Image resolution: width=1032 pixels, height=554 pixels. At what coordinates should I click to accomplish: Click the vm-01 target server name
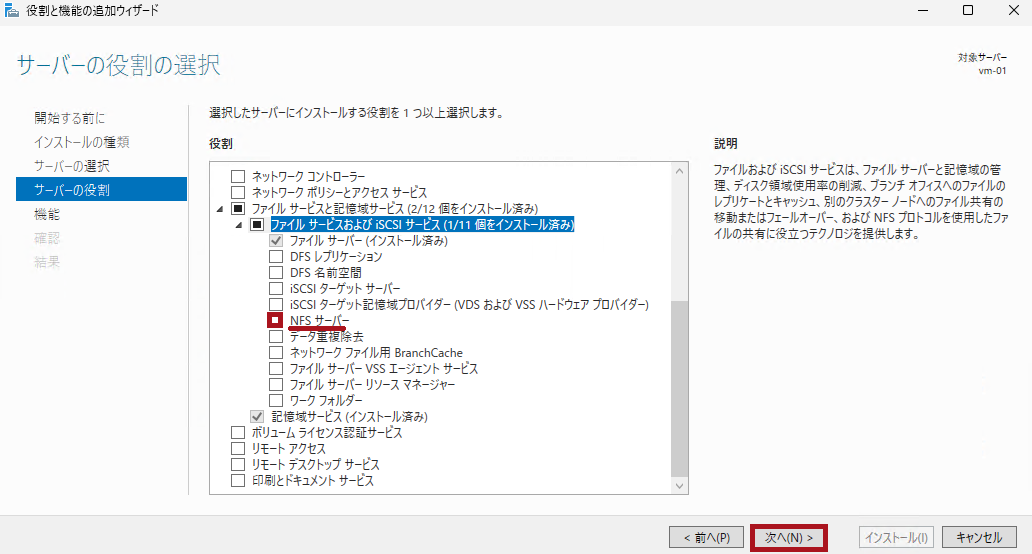pyautogui.click(x=992, y=70)
